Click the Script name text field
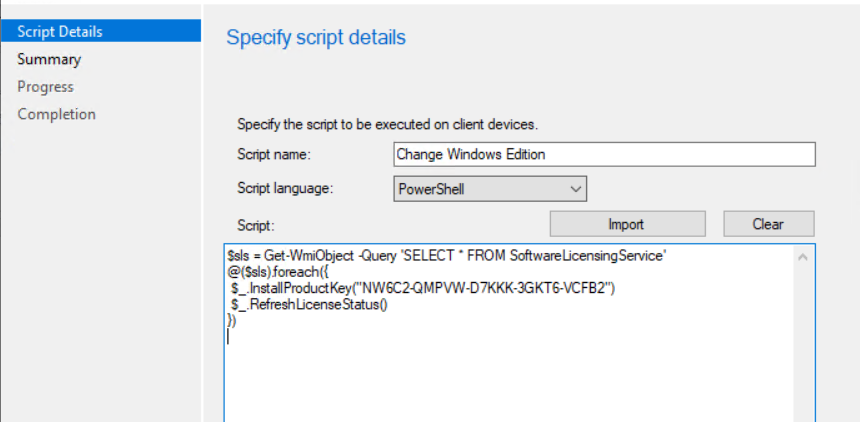This screenshot has width=860, height=422. point(604,154)
